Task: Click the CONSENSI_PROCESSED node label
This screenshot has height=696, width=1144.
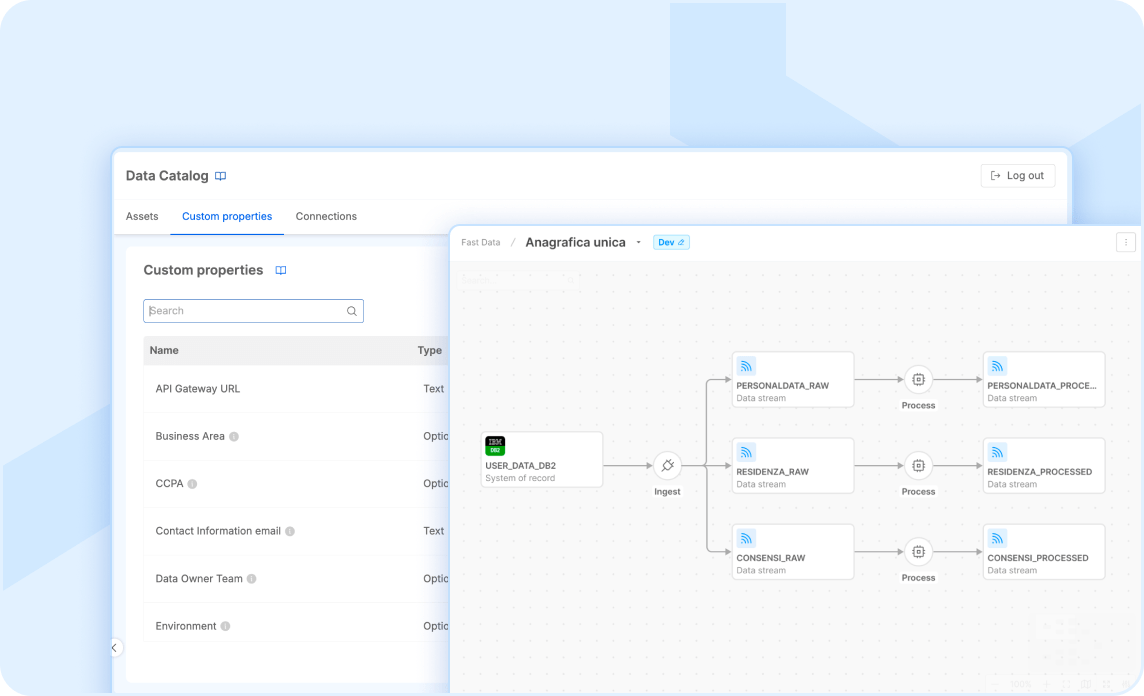Action: pyautogui.click(x=1037, y=558)
